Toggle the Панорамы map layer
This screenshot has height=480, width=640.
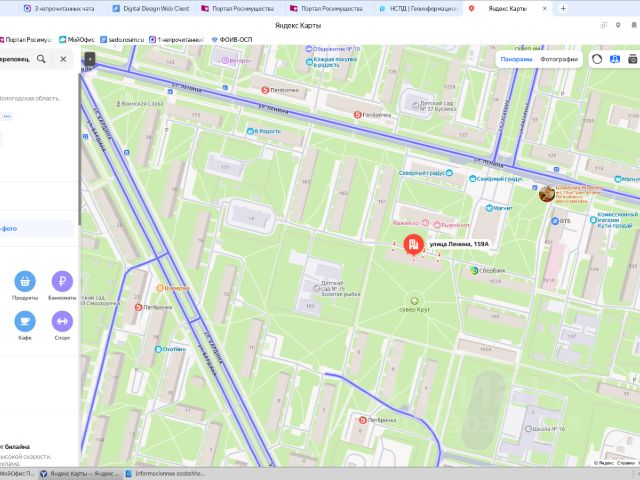[516, 59]
